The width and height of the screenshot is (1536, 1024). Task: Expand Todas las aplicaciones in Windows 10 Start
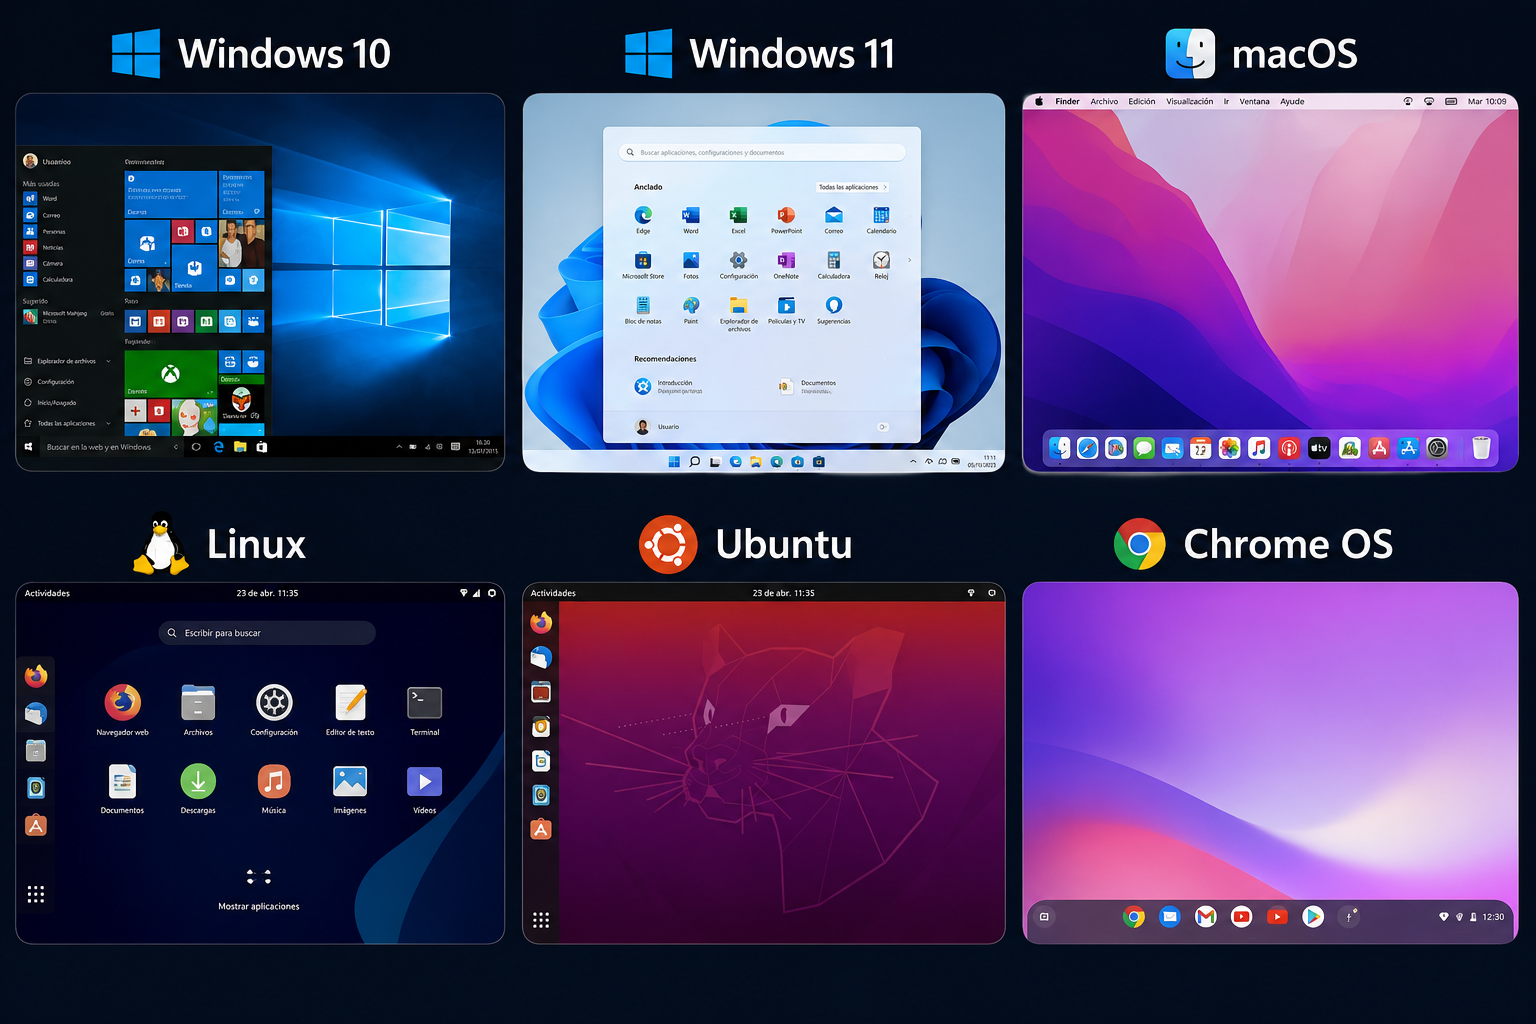pos(108,423)
